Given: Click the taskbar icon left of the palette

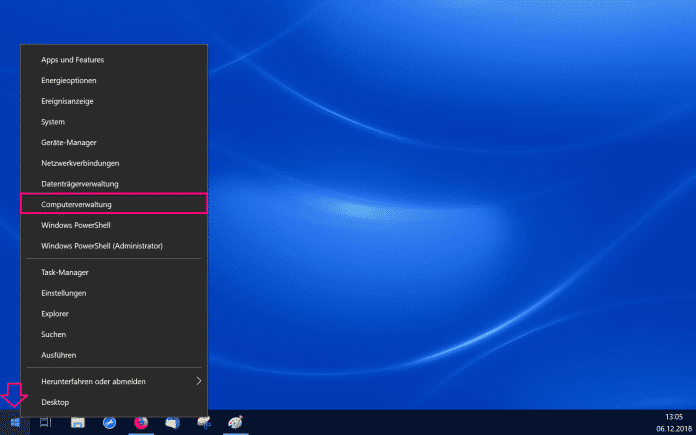Looking at the screenshot, I should pos(203,423).
